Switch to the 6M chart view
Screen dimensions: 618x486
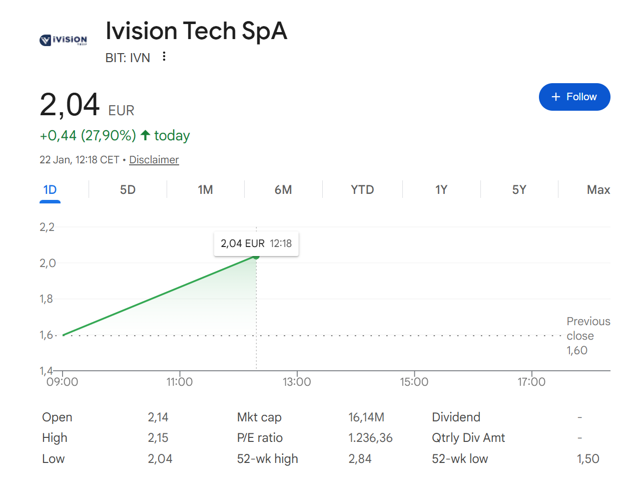pyautogui.click(x=283, y=190)
